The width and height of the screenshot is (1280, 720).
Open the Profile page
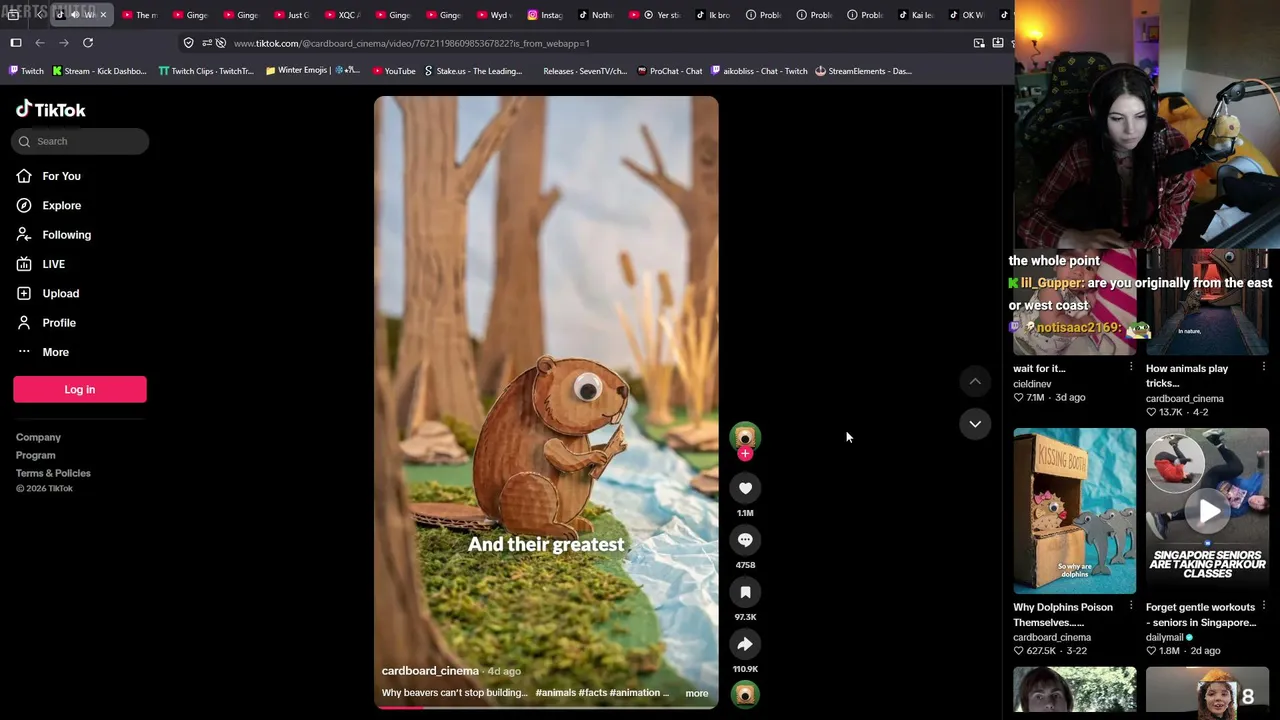pos(59,323)
